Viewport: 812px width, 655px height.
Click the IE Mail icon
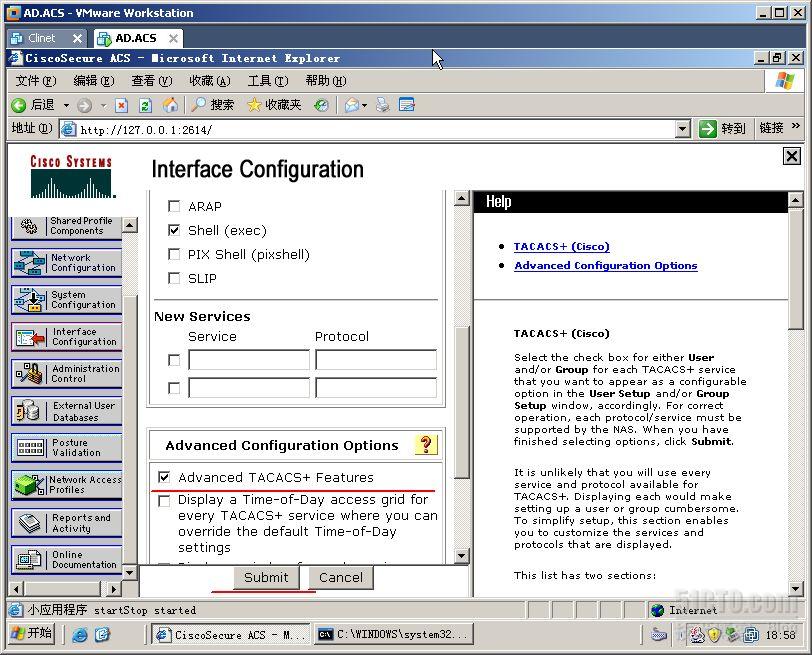352,106
